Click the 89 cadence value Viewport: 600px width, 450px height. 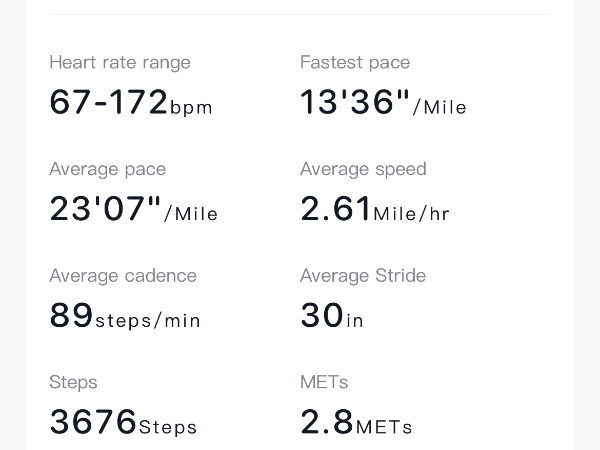(x=71, y=315)
